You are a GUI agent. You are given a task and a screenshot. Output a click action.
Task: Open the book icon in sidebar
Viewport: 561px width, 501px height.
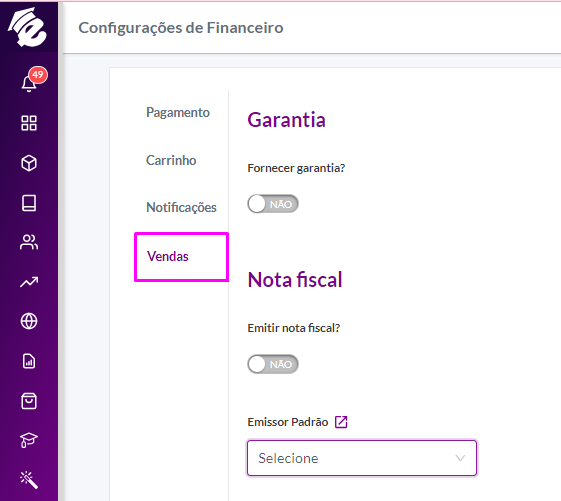tap(29, 203)
